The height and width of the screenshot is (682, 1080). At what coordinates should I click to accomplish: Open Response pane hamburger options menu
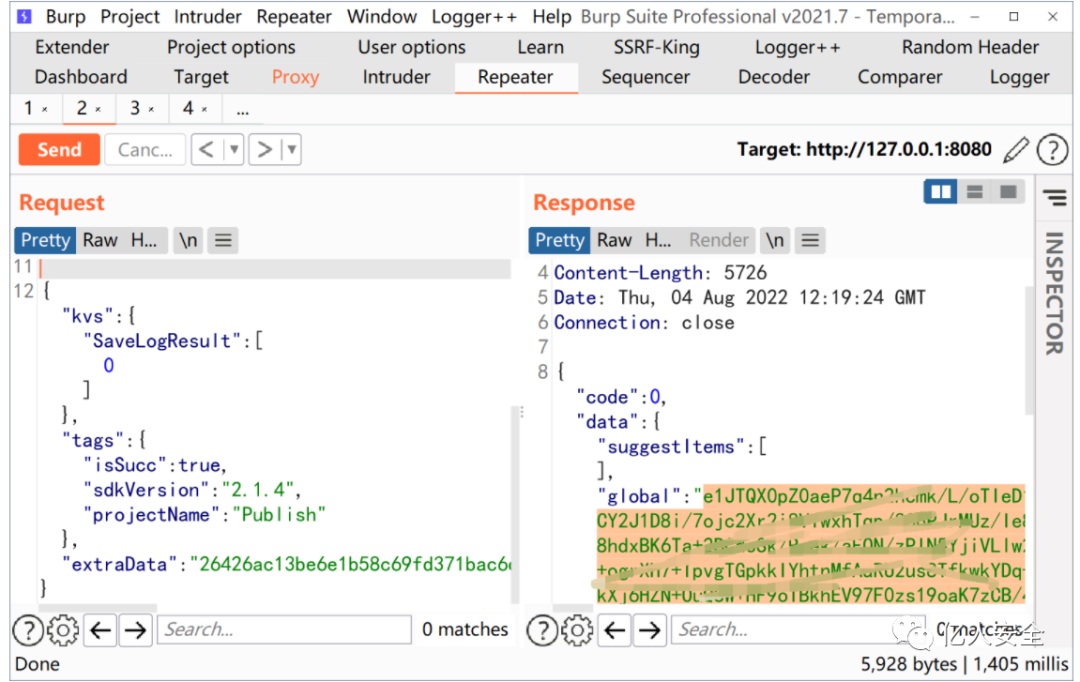pyautogui.click(x=810, y=240)
